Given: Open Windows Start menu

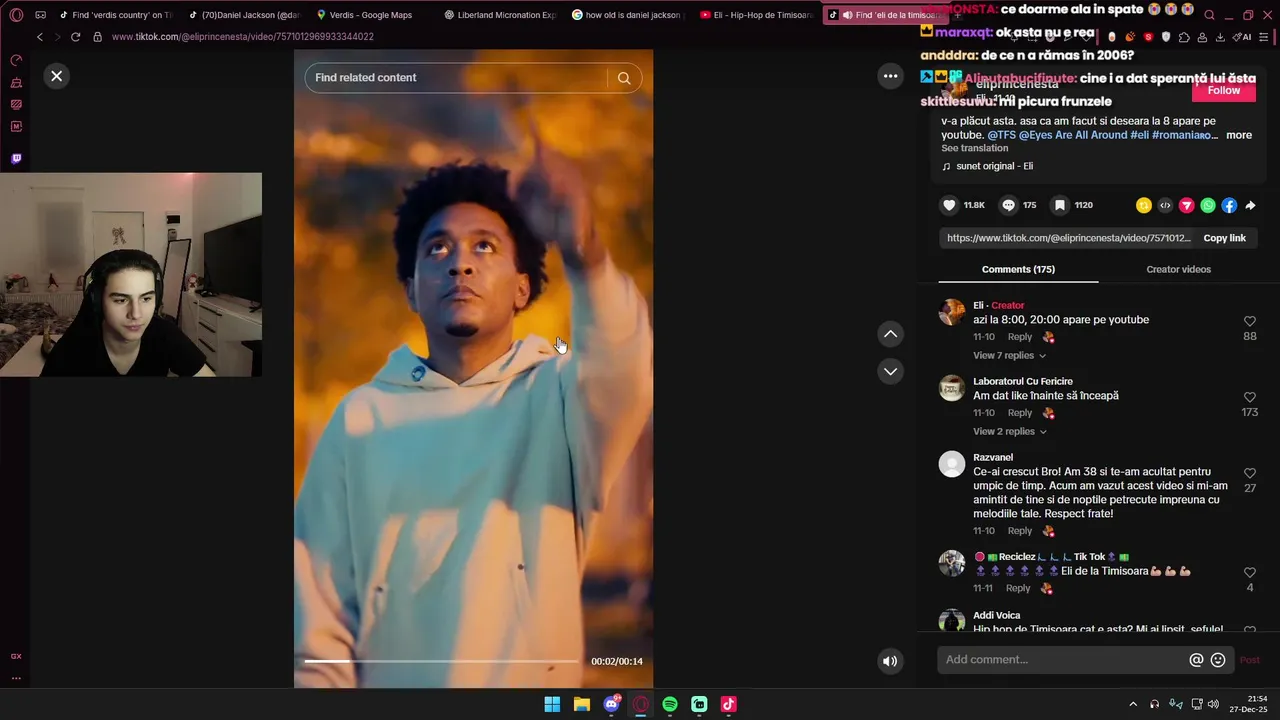Looking at the screenshot, I should point(552,704).
